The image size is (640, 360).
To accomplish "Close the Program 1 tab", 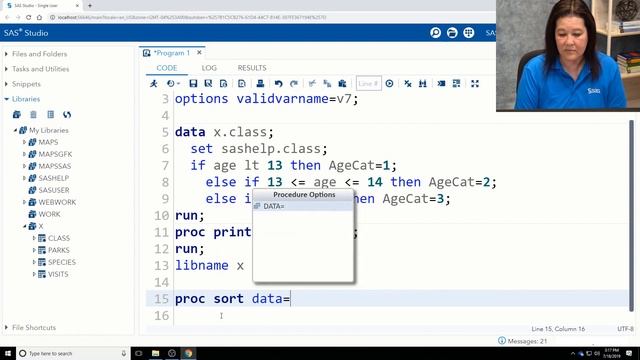I will (199, 53).
